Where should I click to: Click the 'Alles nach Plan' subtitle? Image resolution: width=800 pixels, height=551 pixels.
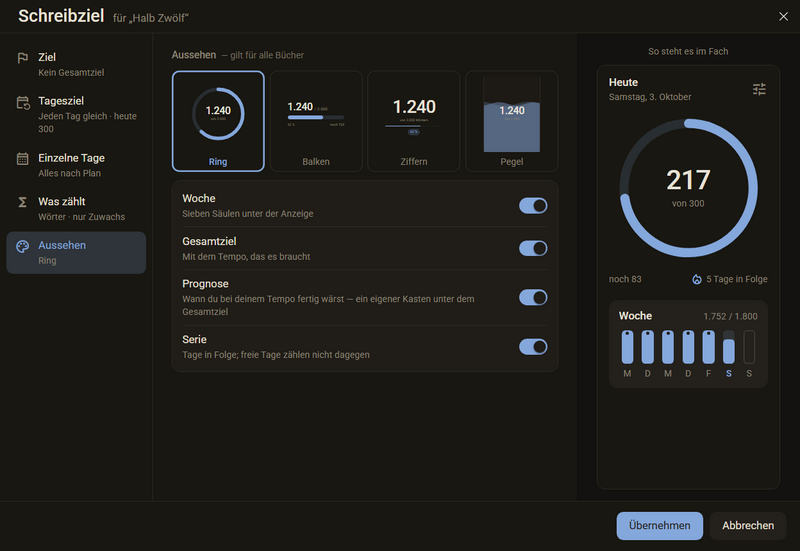pyautogui.click(x=69, y=173)
